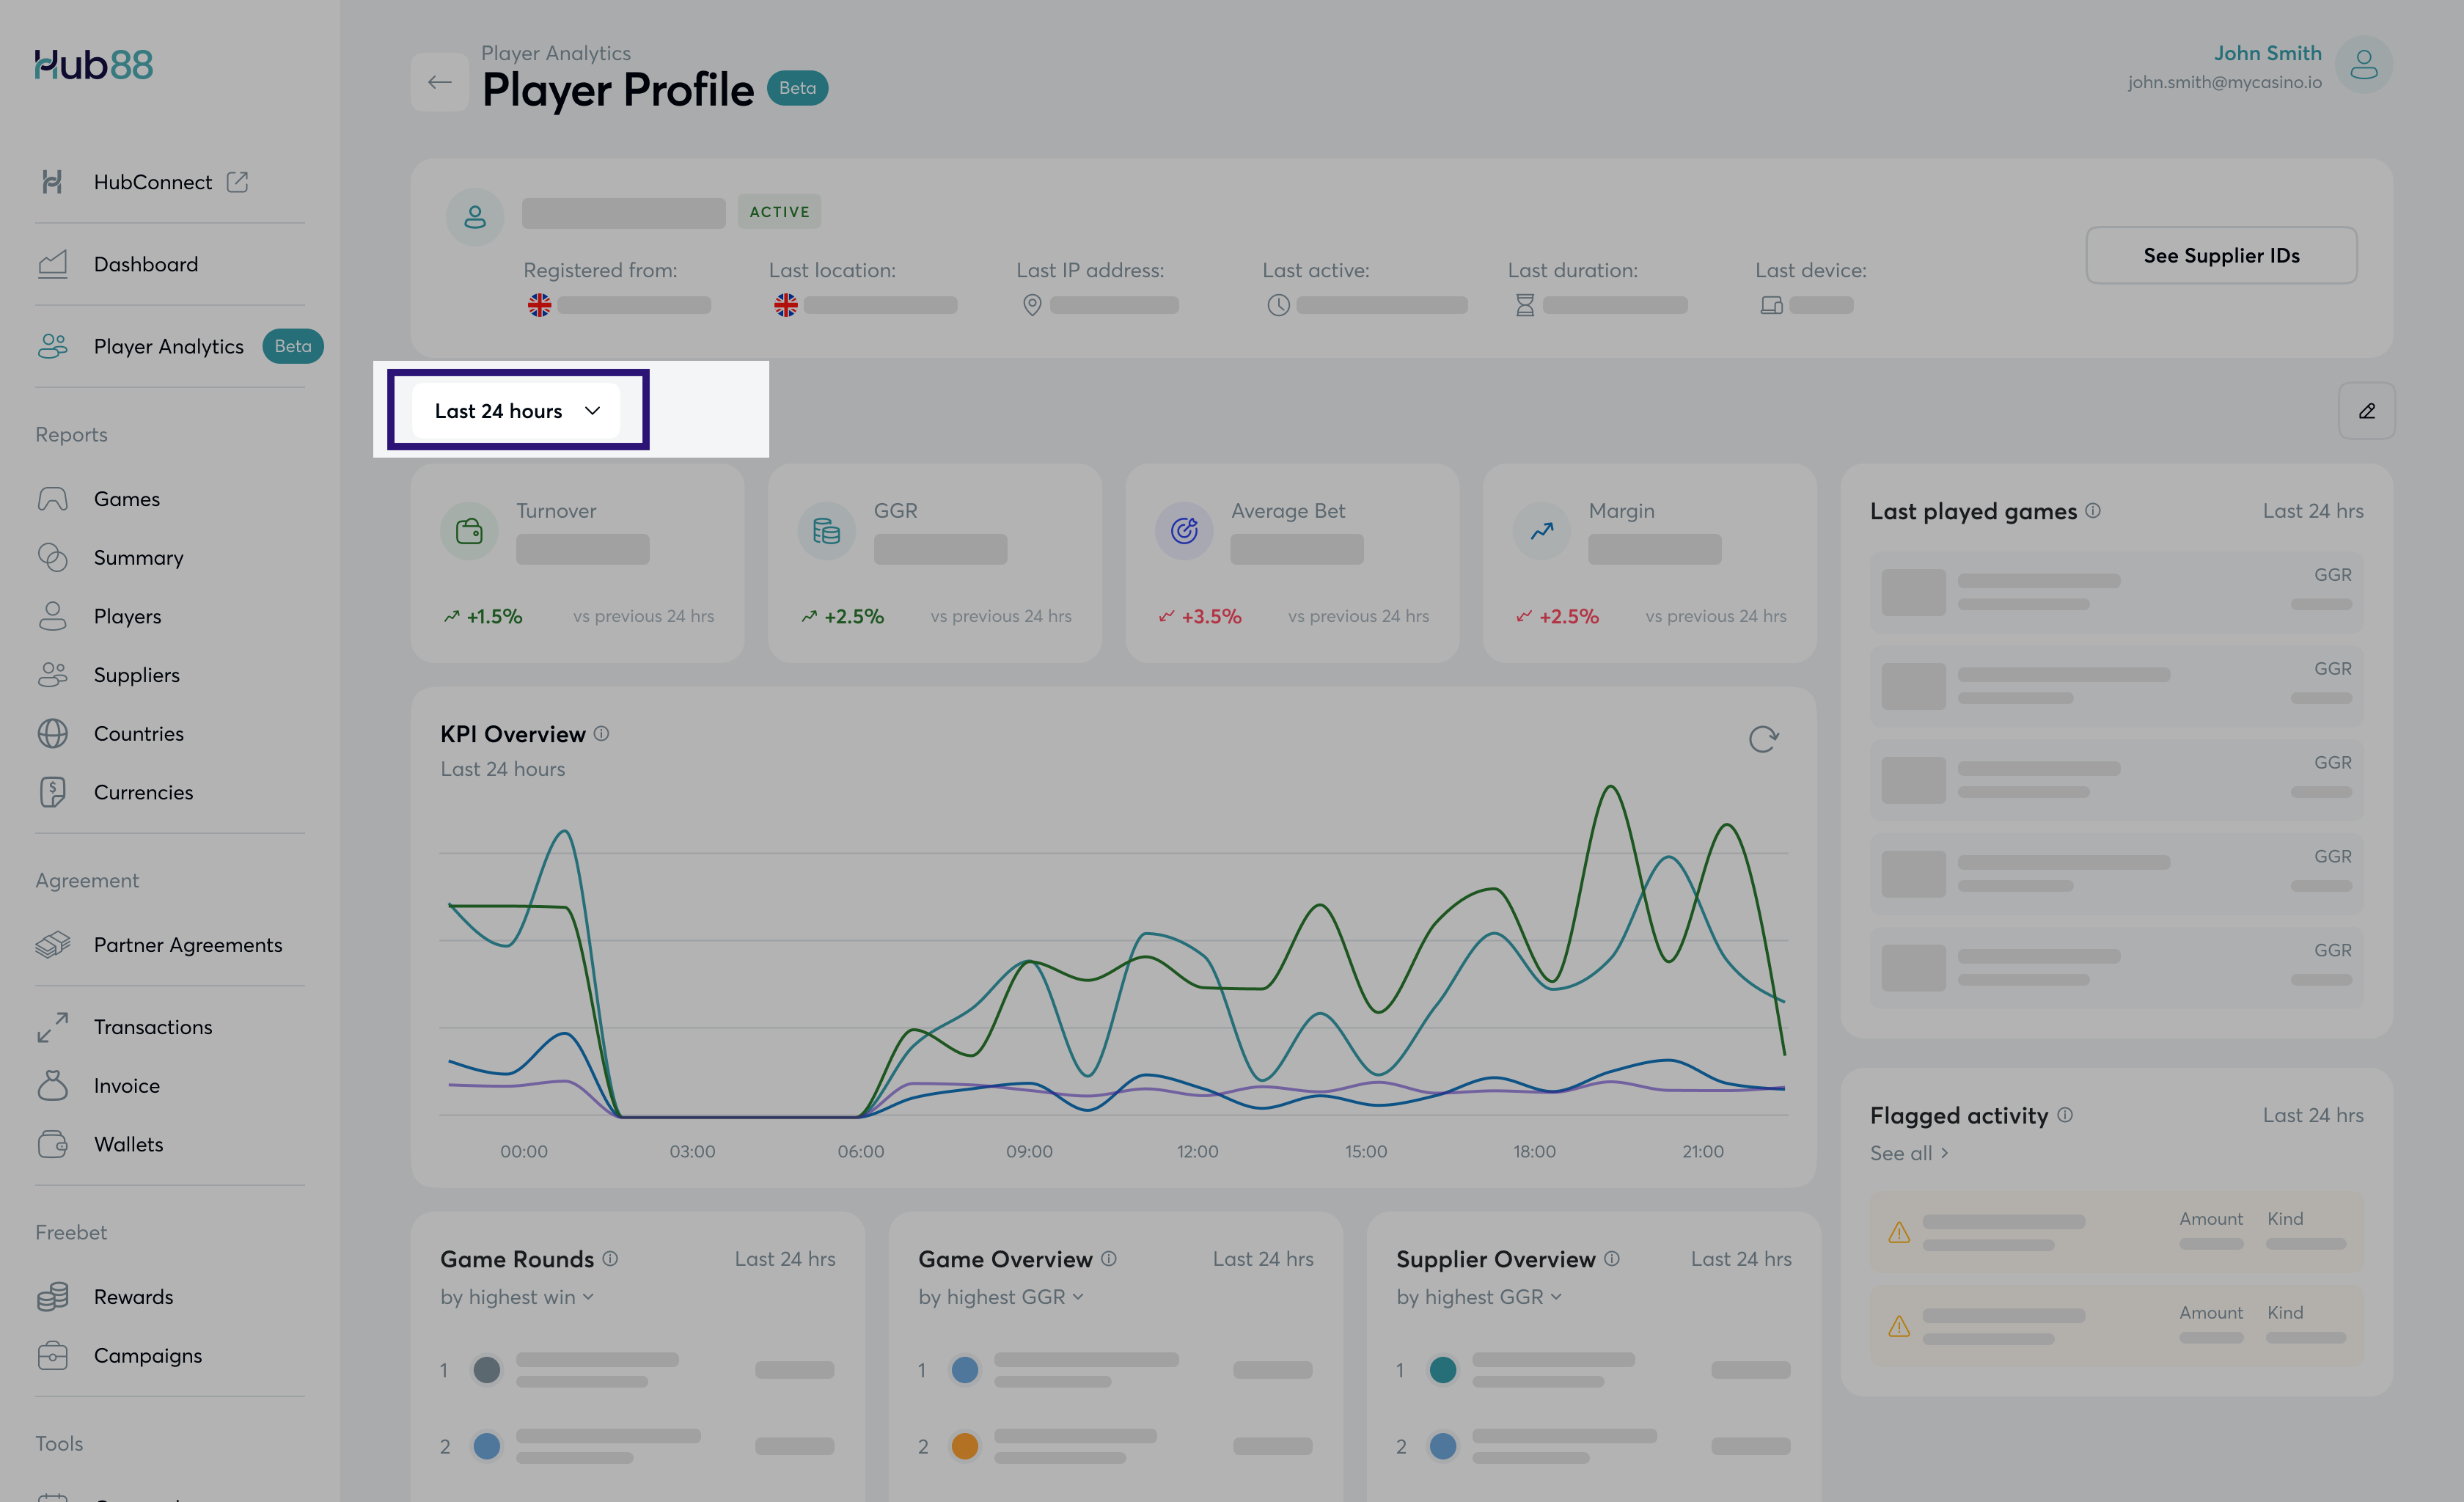This screenshot has width=2464, height=1502.
Task: Click the back arrow beside Player Profile
Action: (439, 82)
